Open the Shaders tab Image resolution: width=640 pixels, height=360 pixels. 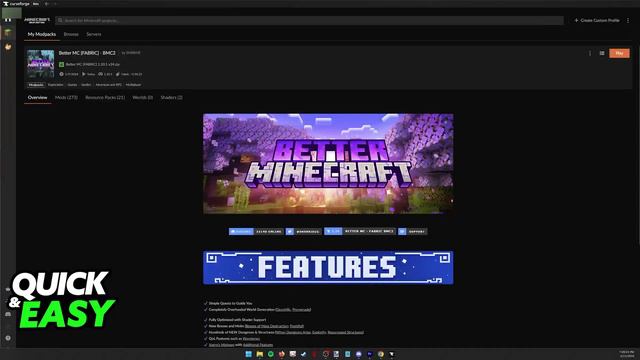coord(171,98)
